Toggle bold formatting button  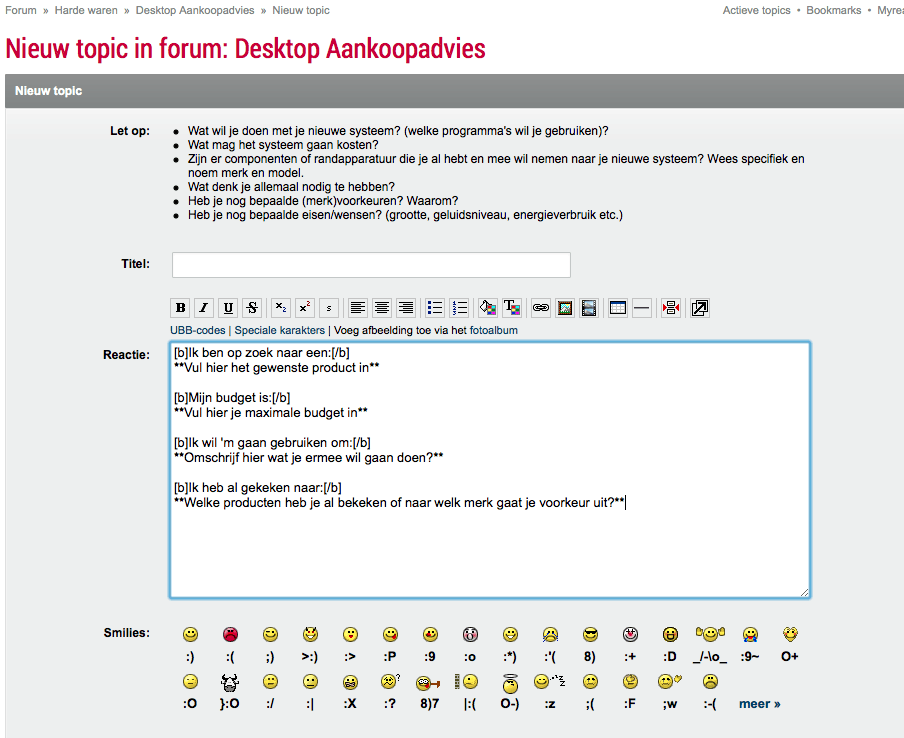pyautogui.click(x=180, y=308)
